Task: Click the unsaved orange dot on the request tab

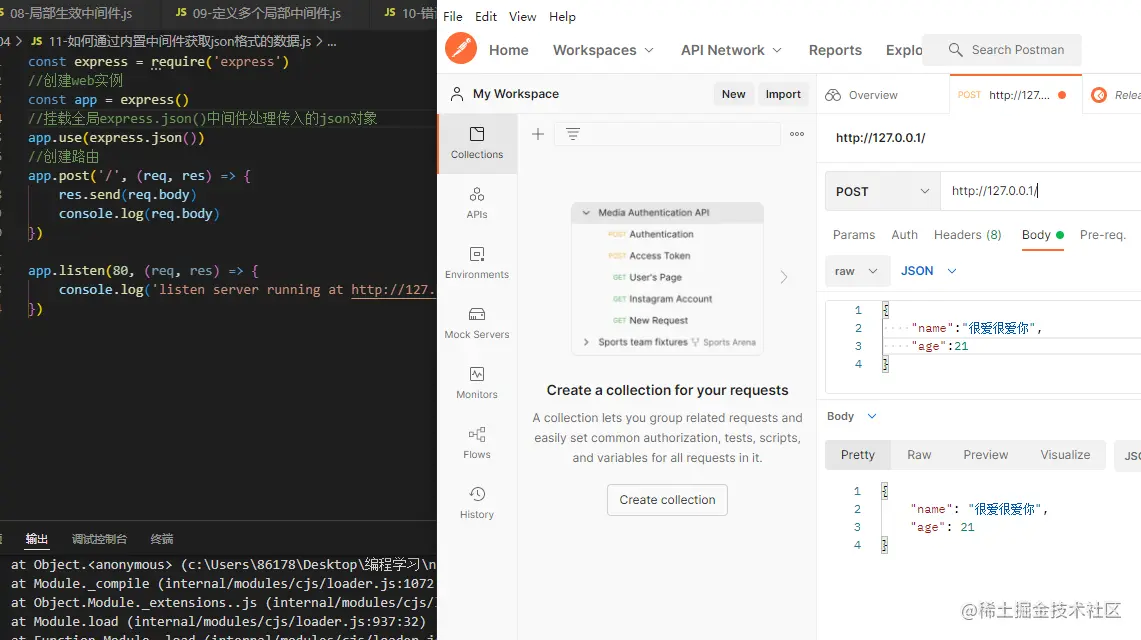Action: [1062, 95]
